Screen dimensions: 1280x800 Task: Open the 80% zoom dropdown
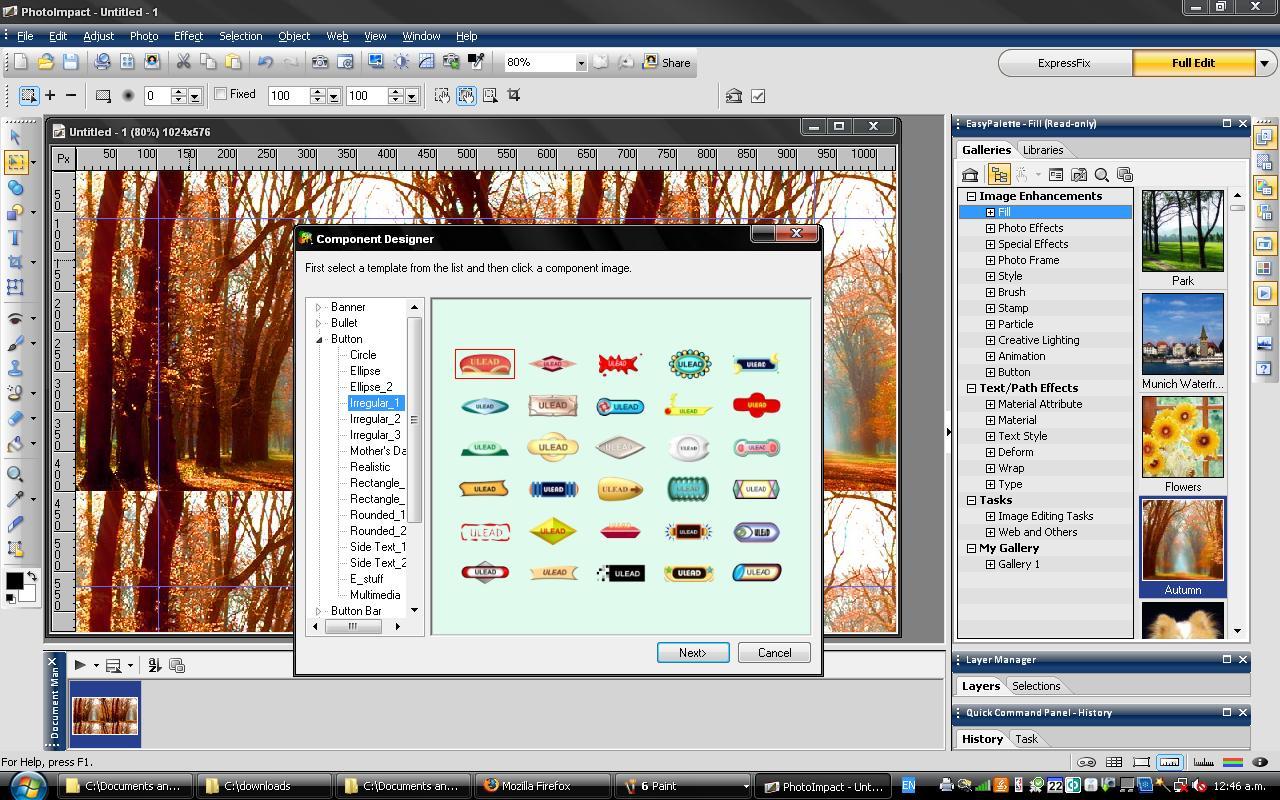580,63
